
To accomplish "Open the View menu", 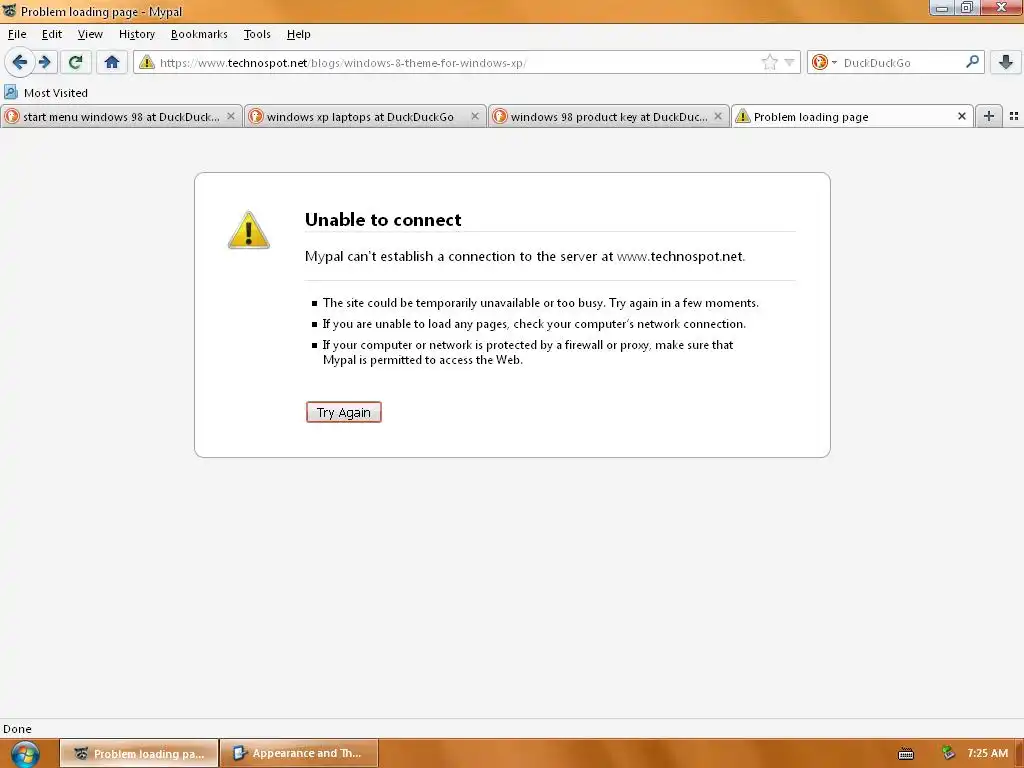I will [90, 34].
